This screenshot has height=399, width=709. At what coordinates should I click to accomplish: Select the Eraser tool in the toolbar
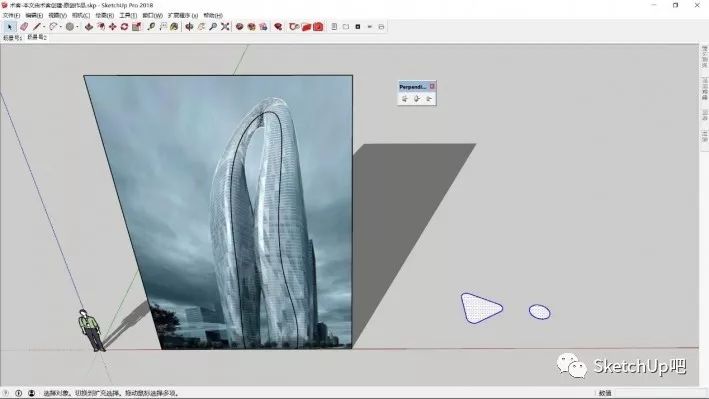tap(24, 27)
